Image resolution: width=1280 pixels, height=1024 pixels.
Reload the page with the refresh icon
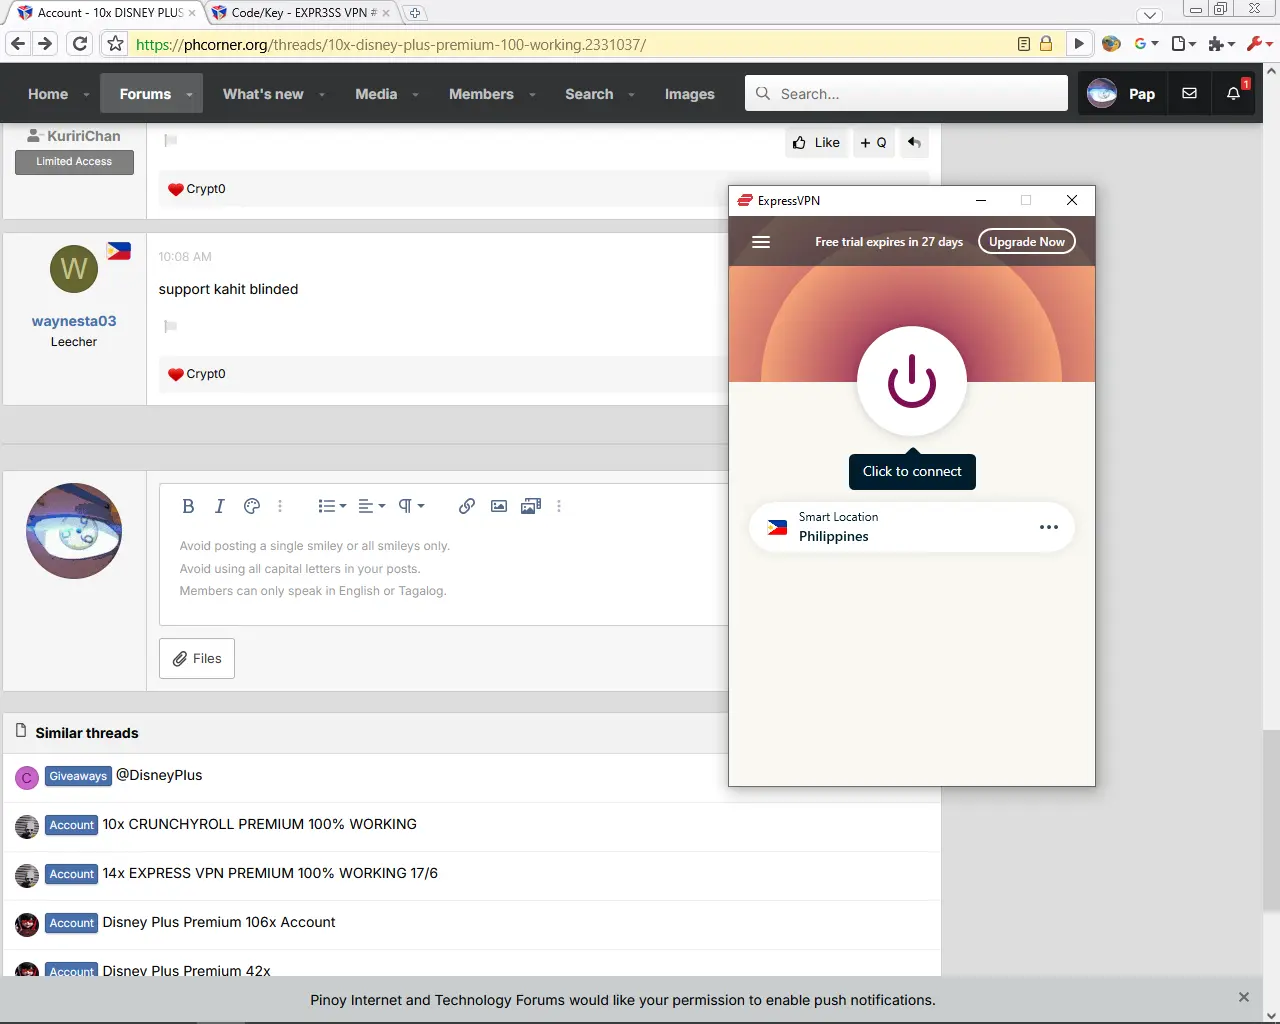[x=80, y=44]
